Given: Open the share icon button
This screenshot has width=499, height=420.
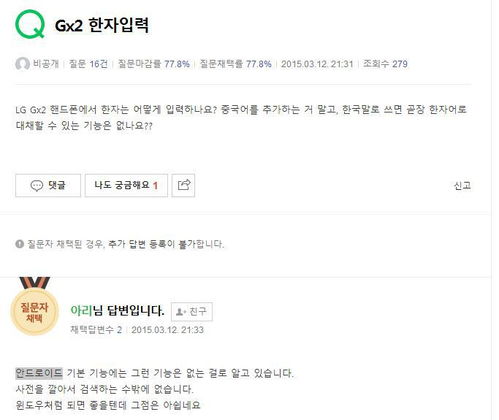Looking at the screenshot, I should pos(183,185).
